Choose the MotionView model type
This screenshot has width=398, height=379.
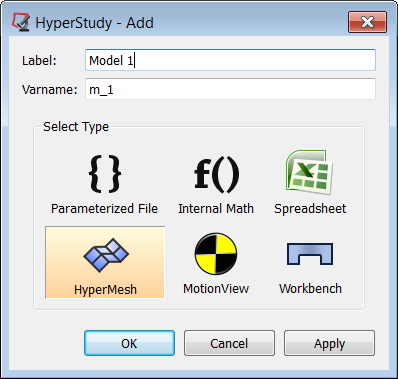coord(216,262)
